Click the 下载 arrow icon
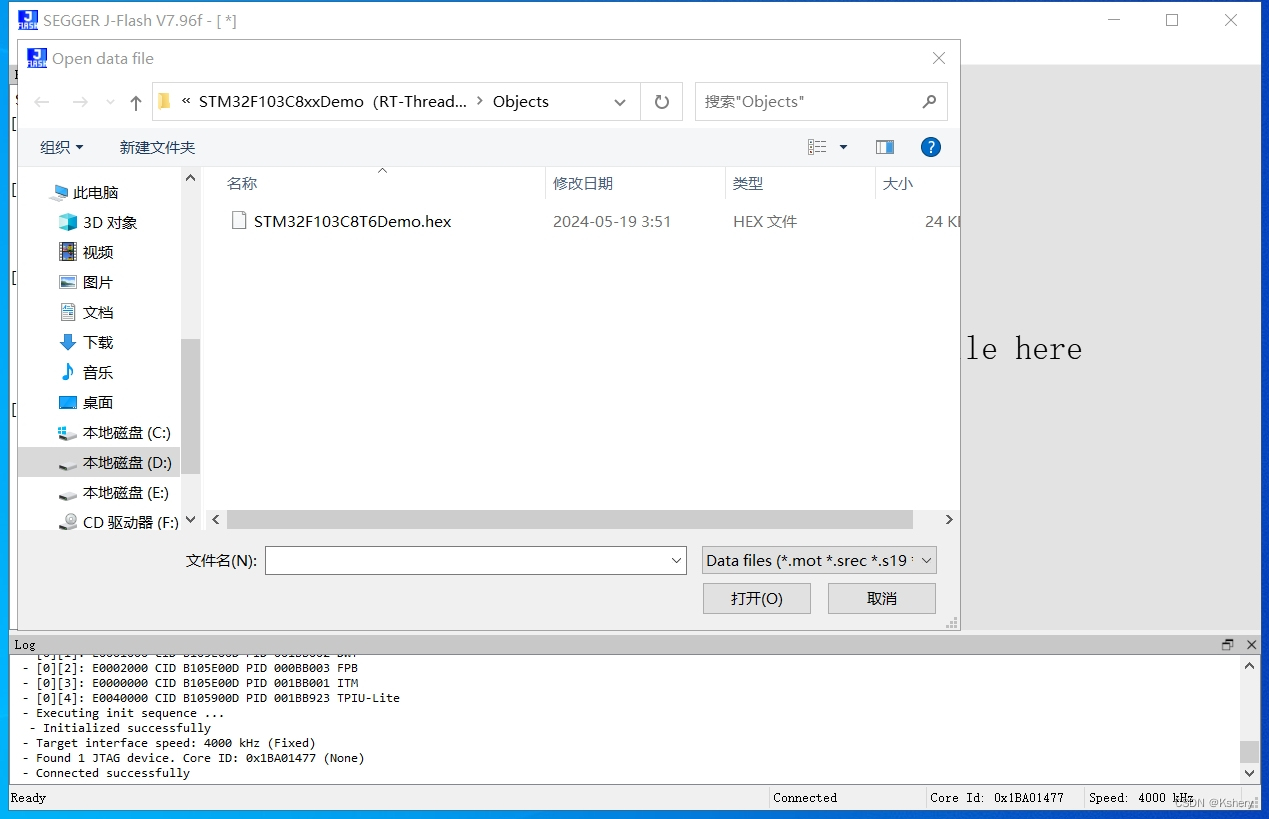 pos(68,342)
